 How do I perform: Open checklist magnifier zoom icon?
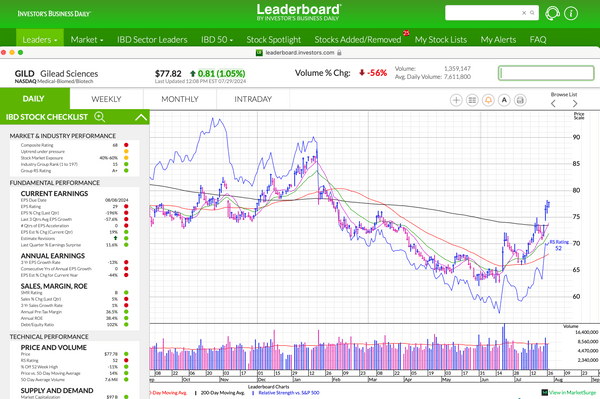point(99,117)
